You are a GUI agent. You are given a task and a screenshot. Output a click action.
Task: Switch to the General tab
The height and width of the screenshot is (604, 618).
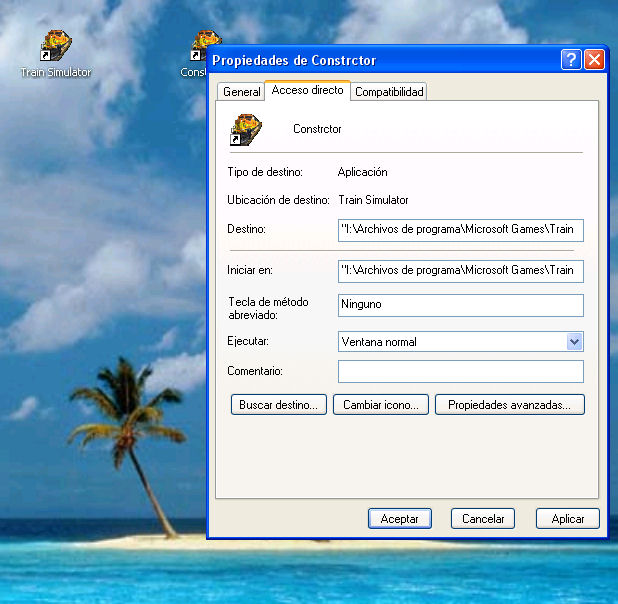(241, 92)
